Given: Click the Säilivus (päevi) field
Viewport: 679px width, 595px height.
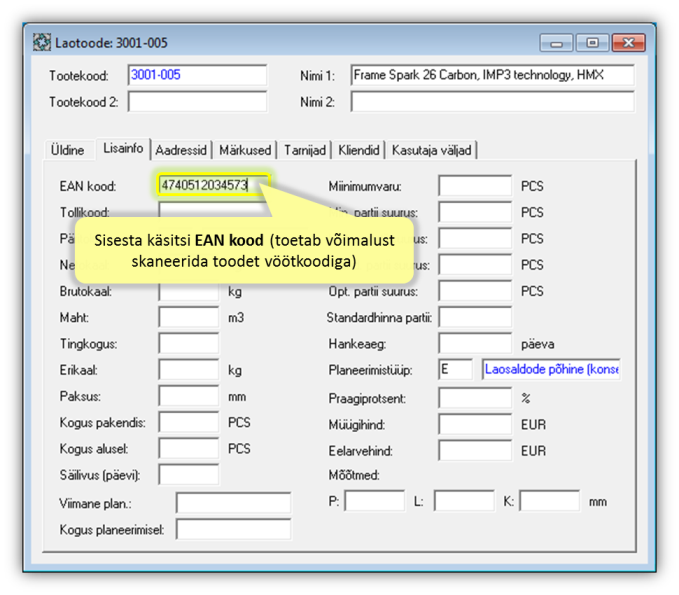Looking at the screenshot, I should pyautogui.click(x=189, y=475).
